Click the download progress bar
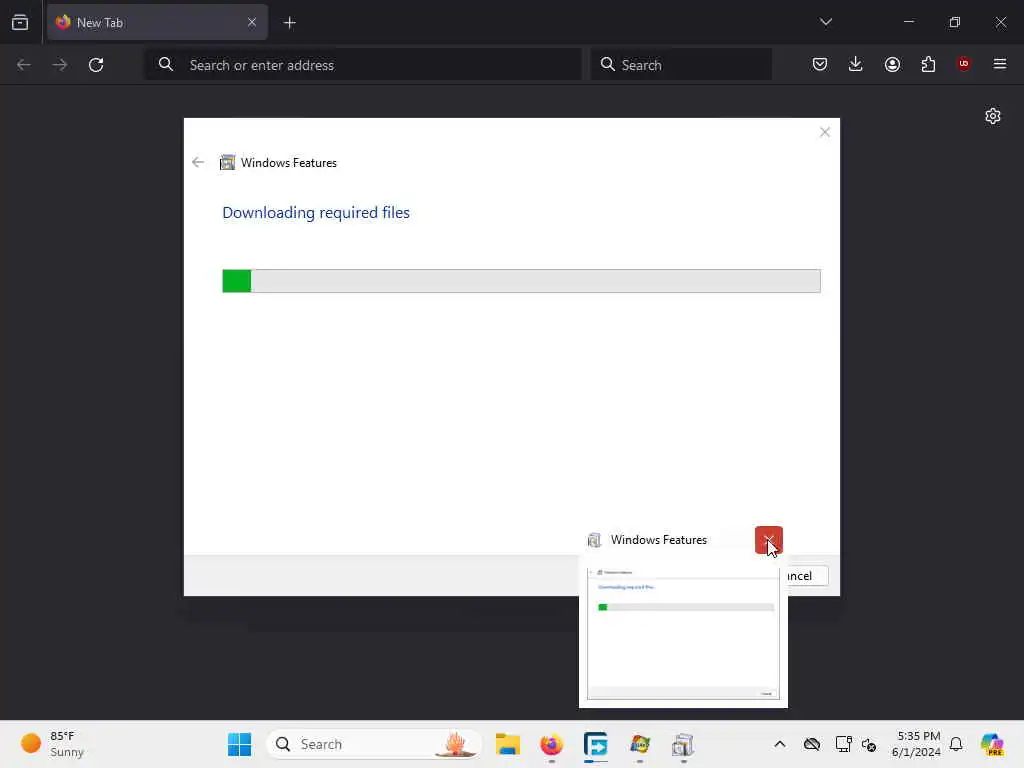Viewport: 1024px width, 768px height. [521, 281]
